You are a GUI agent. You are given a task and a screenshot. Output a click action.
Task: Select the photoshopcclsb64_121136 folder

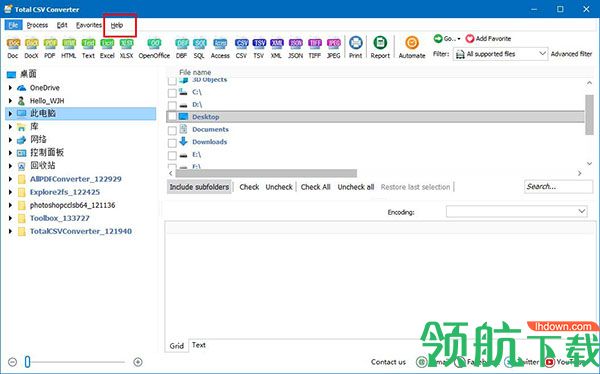coord(72,205)
